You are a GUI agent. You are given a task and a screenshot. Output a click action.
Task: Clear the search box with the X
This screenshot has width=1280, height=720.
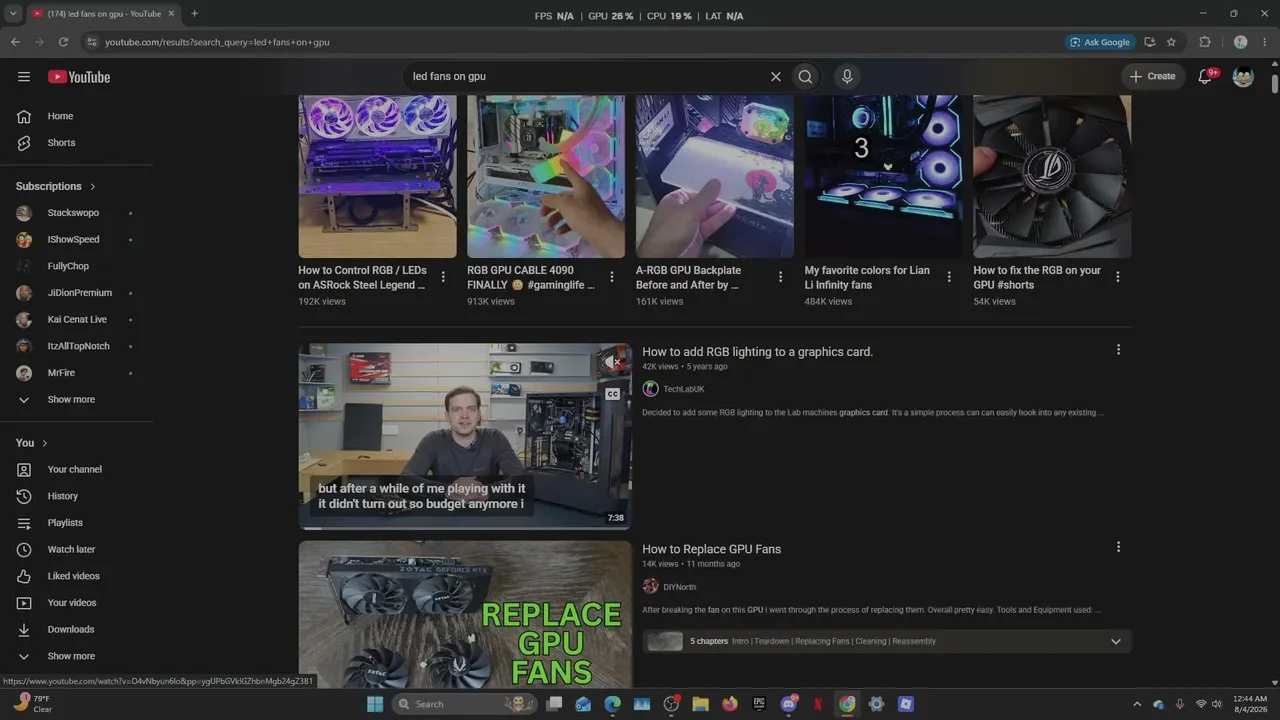(775, 76)
